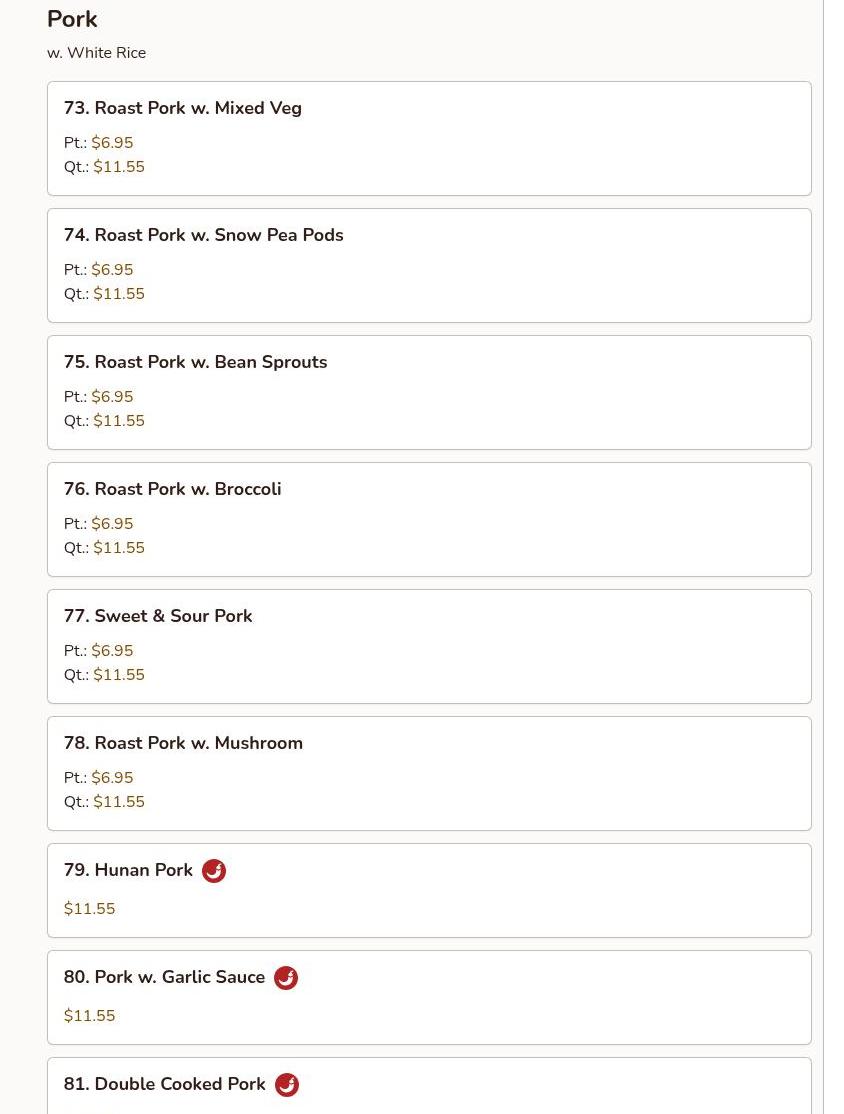Click Pork w. Garlic Sauce $11.55 price
Screen dimensions: 844x1114
click(90, 1016)
